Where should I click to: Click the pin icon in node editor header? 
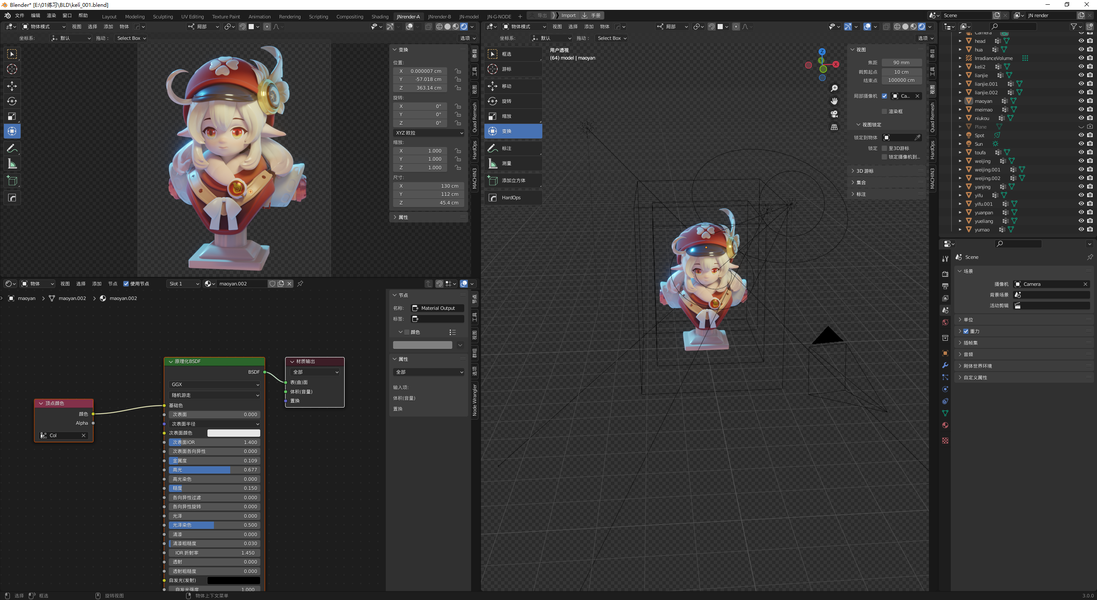(300, 284)
